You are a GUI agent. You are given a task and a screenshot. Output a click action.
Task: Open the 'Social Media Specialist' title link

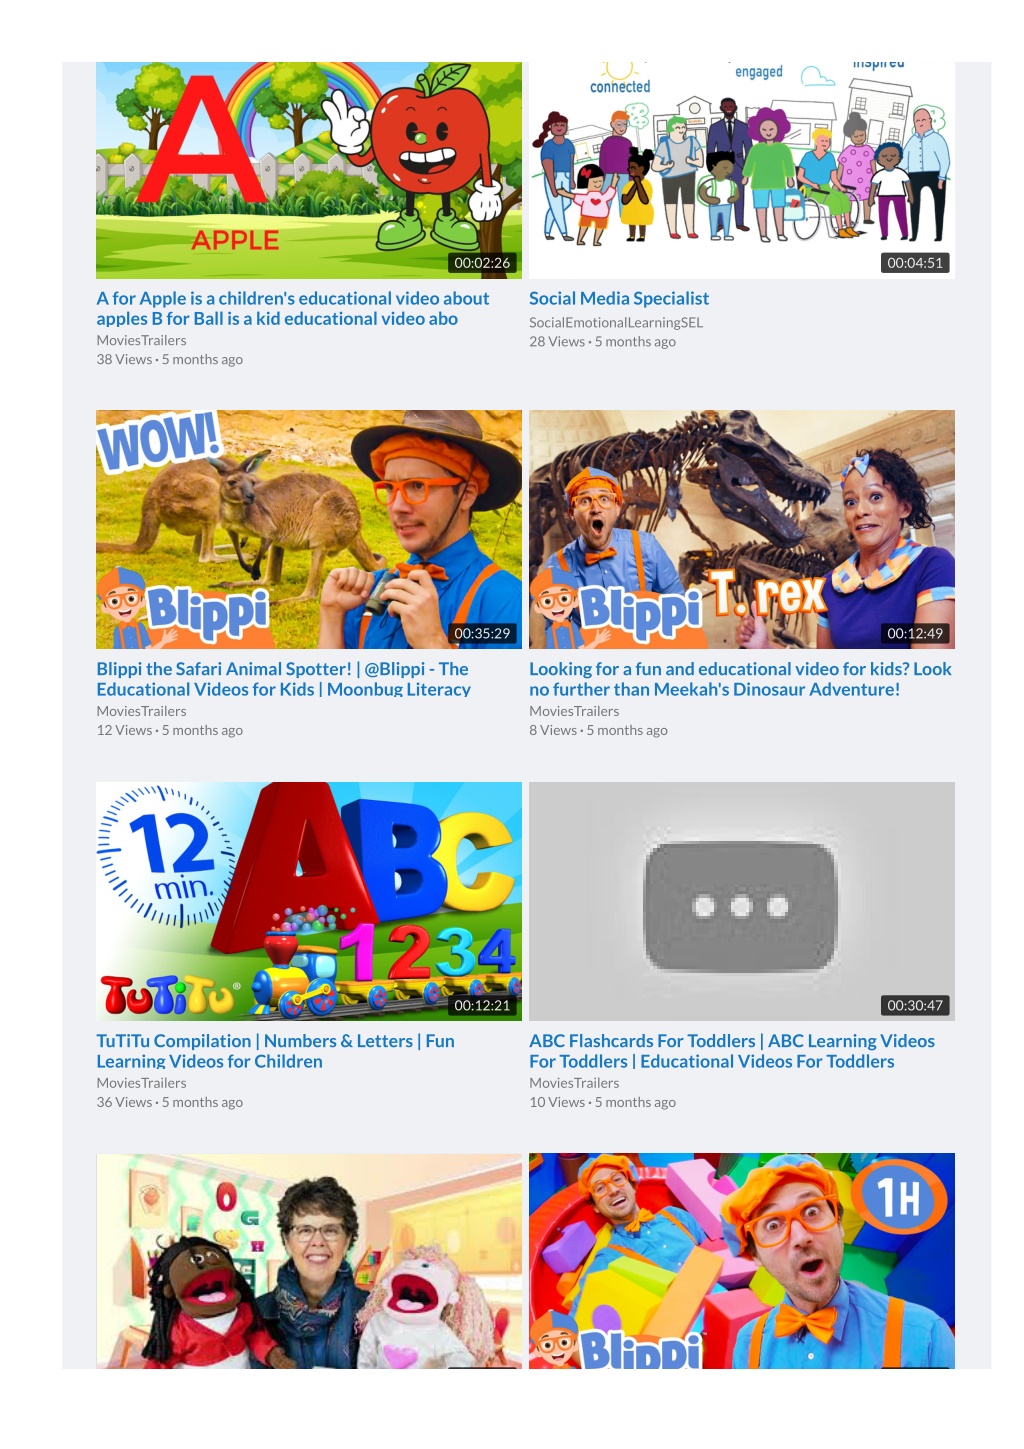[x=619, y=298]
